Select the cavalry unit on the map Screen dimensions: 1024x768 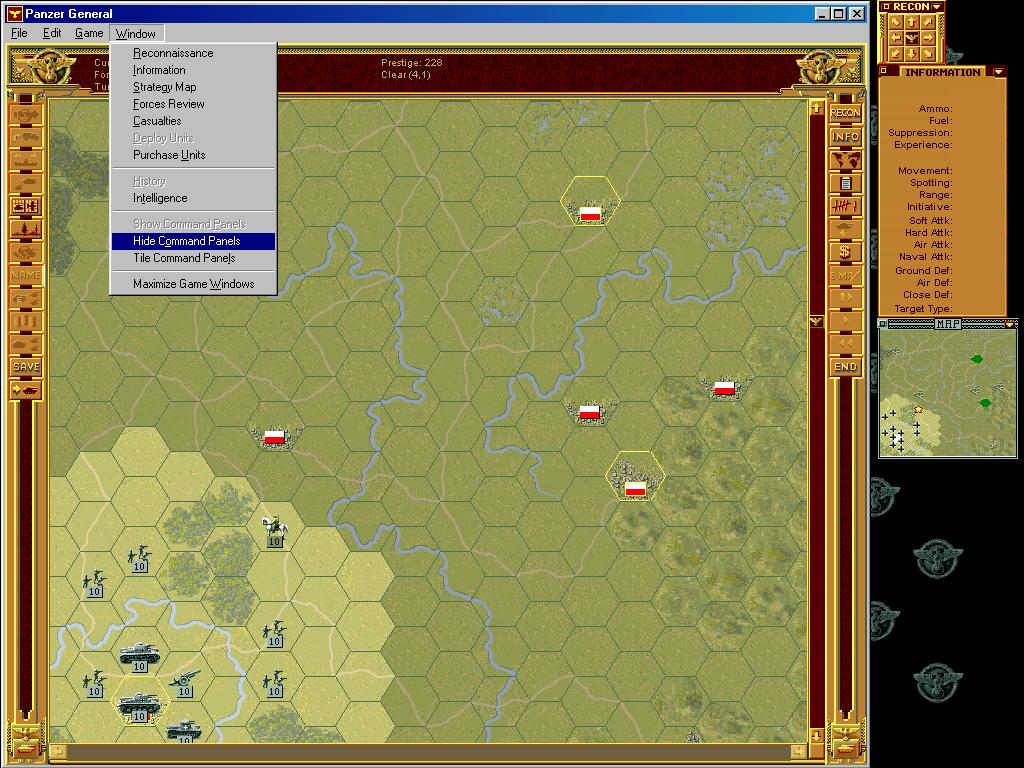tap(275, 530)
